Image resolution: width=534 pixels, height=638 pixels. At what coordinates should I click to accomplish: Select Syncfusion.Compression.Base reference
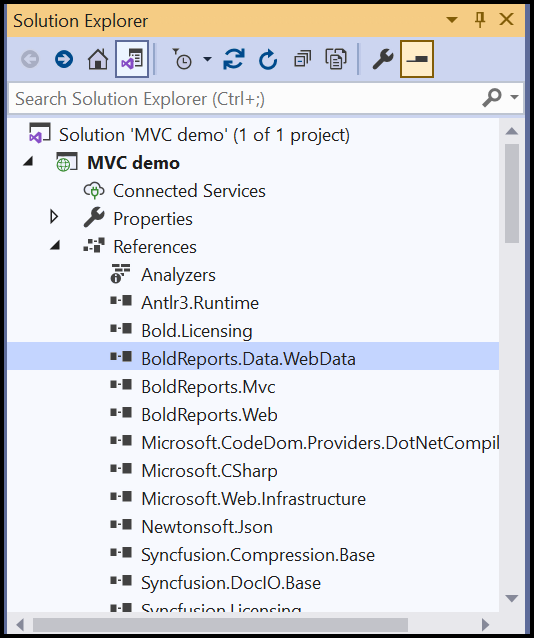[258, 555]
